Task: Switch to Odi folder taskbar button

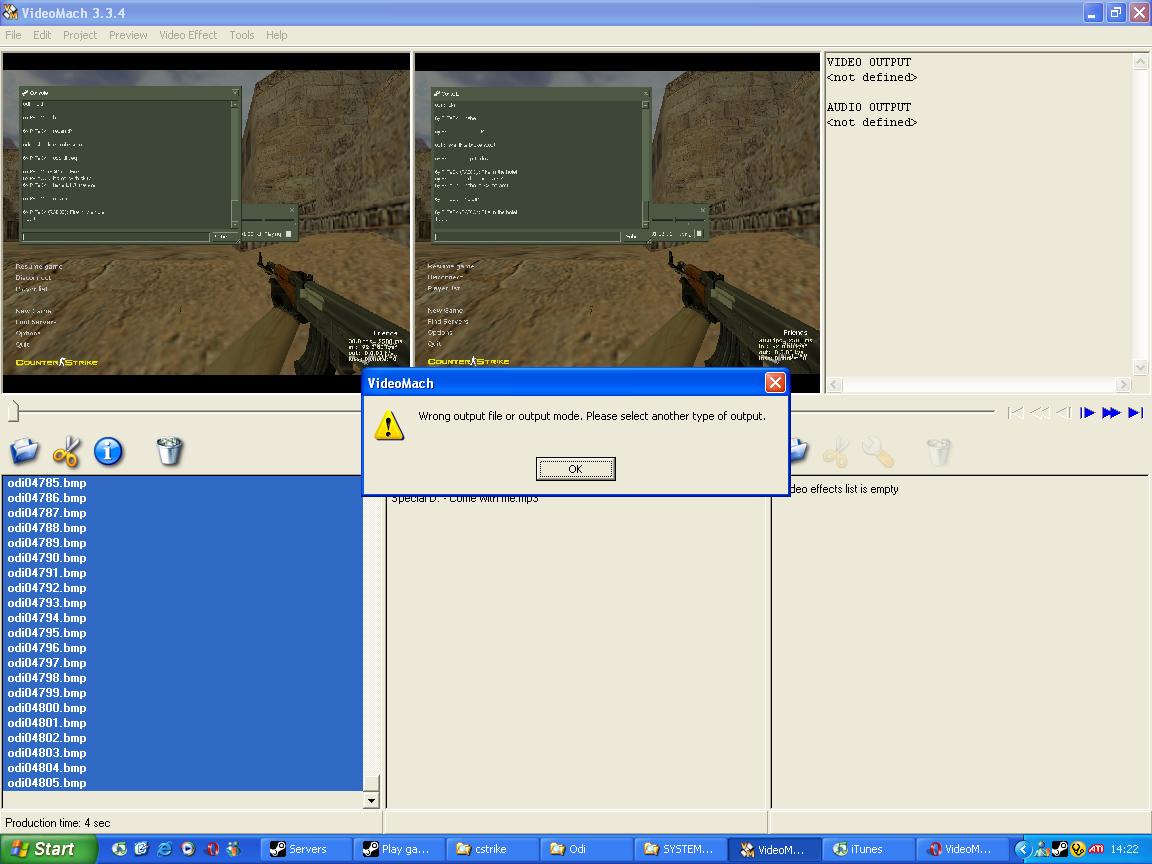Action: (586, 849)
